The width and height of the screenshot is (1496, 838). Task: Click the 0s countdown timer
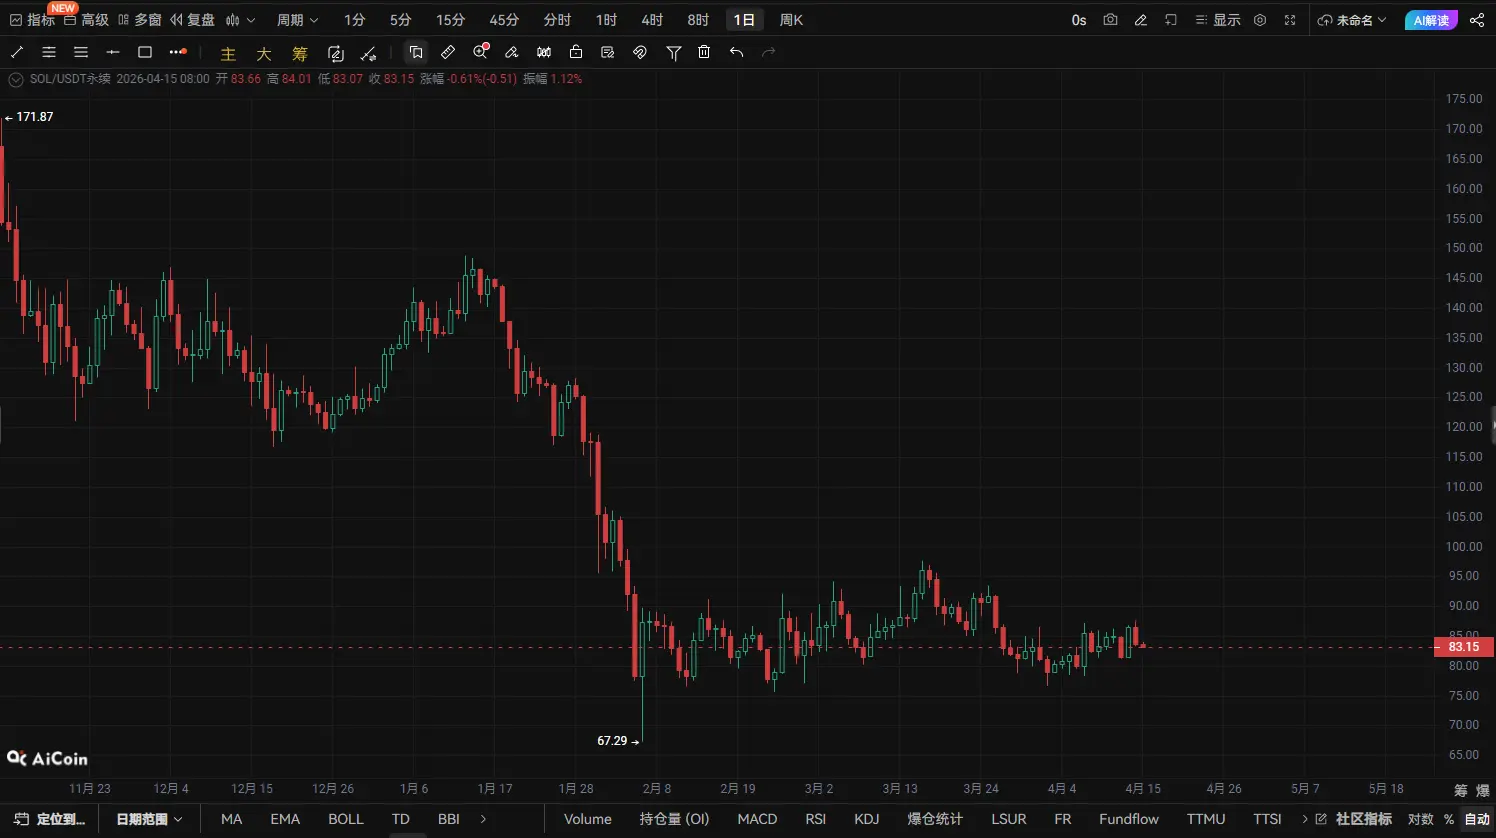click(x=1079, y=20)
